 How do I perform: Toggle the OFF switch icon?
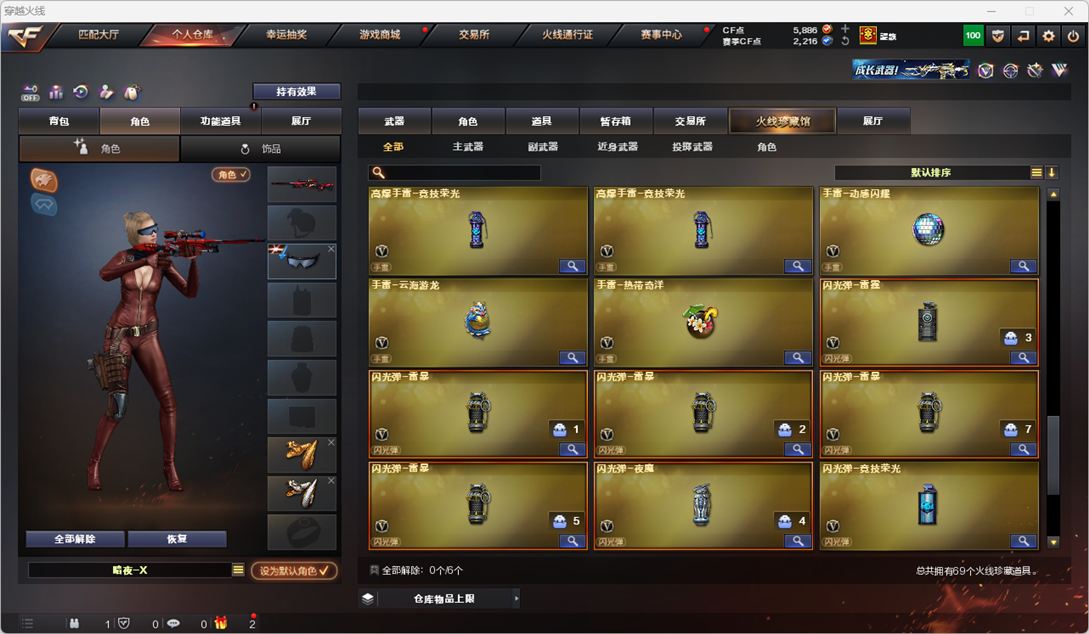(x=30, y=92)
